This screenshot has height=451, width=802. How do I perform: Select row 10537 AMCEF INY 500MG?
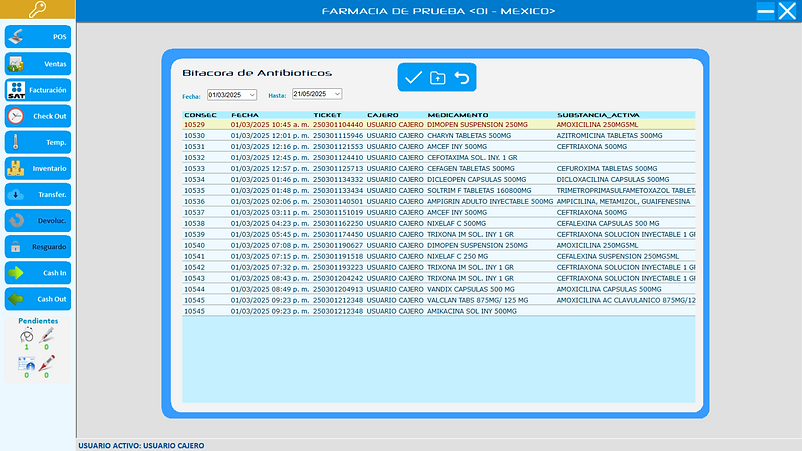coord(438,212)
